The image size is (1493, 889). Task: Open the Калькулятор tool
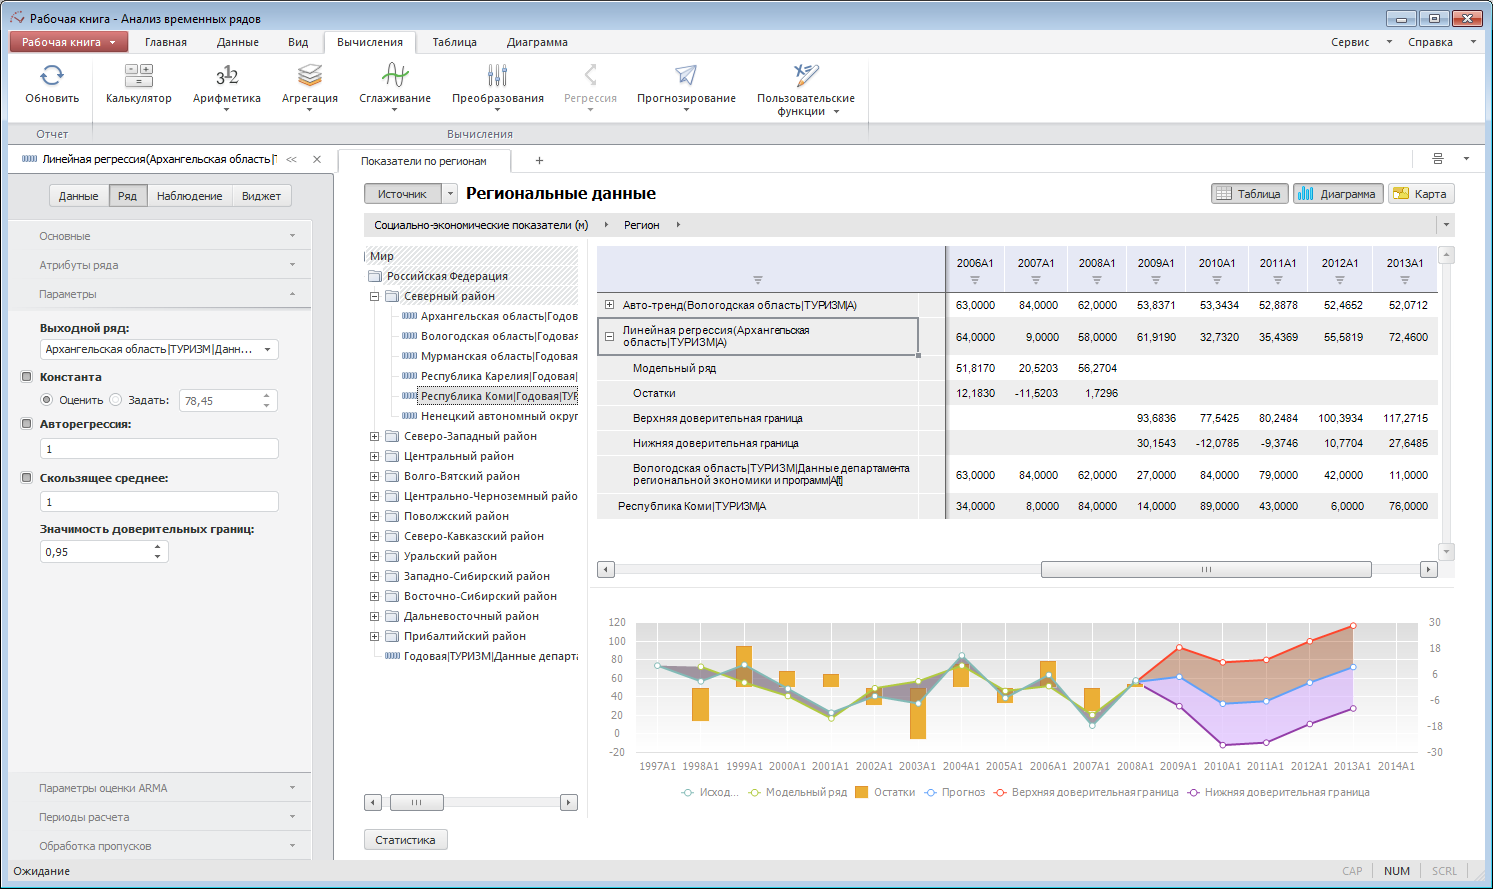pos(139,76)
